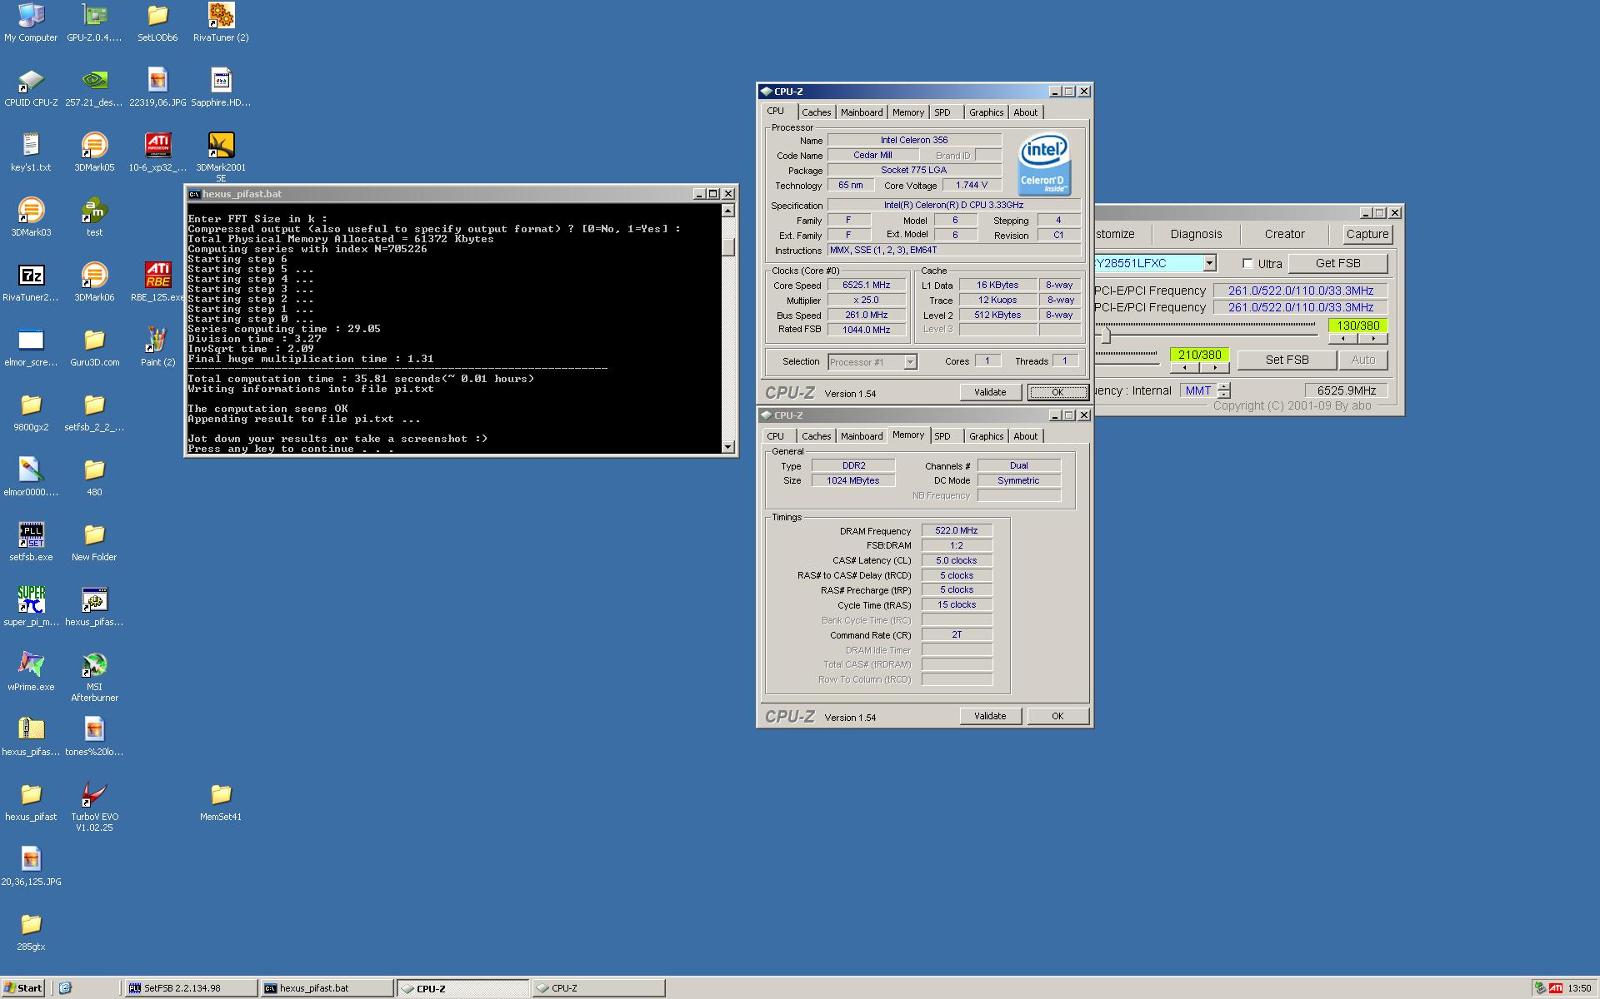Image resolution: width=1600 pixels, height=999 pixels.
Task: Decrease 130/380 value with left arrow
Action: tap(1343, 339)
